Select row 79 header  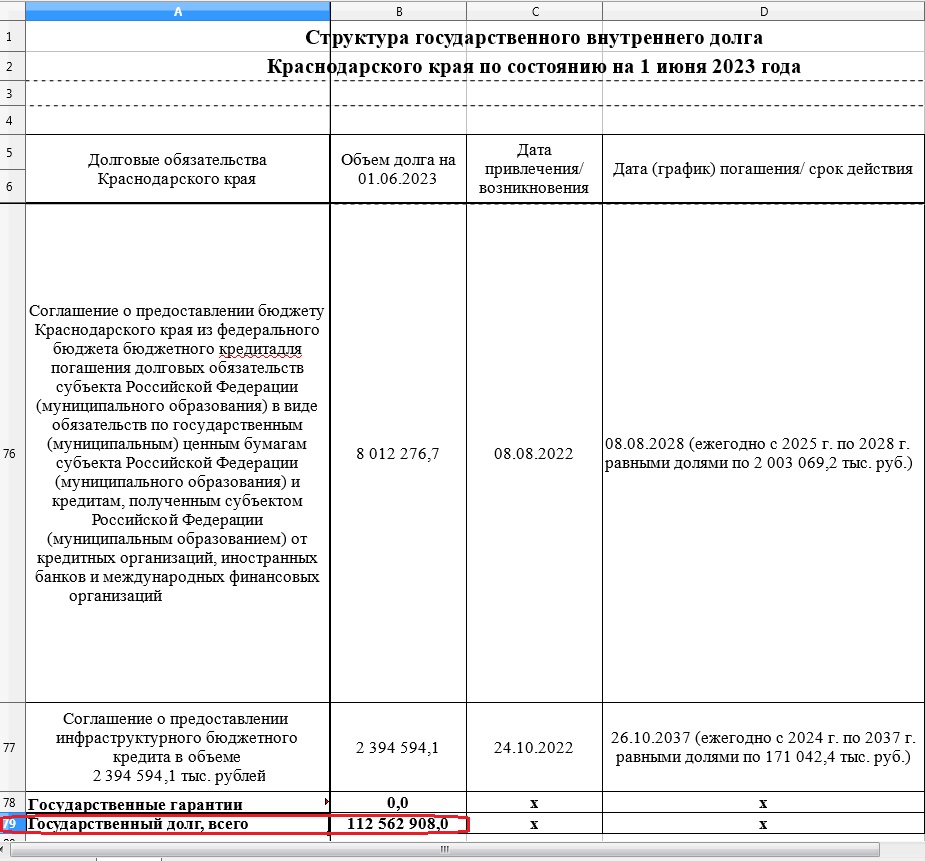tap(12, 823)
